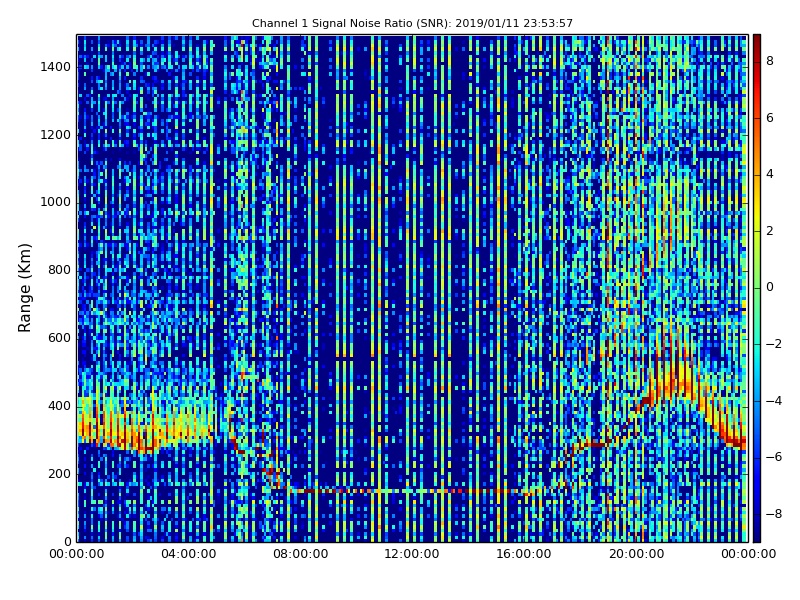Viewport: 800px width, 600px height.
Task: Click the 20:00:00 time axis label
Action: point(636,554)
